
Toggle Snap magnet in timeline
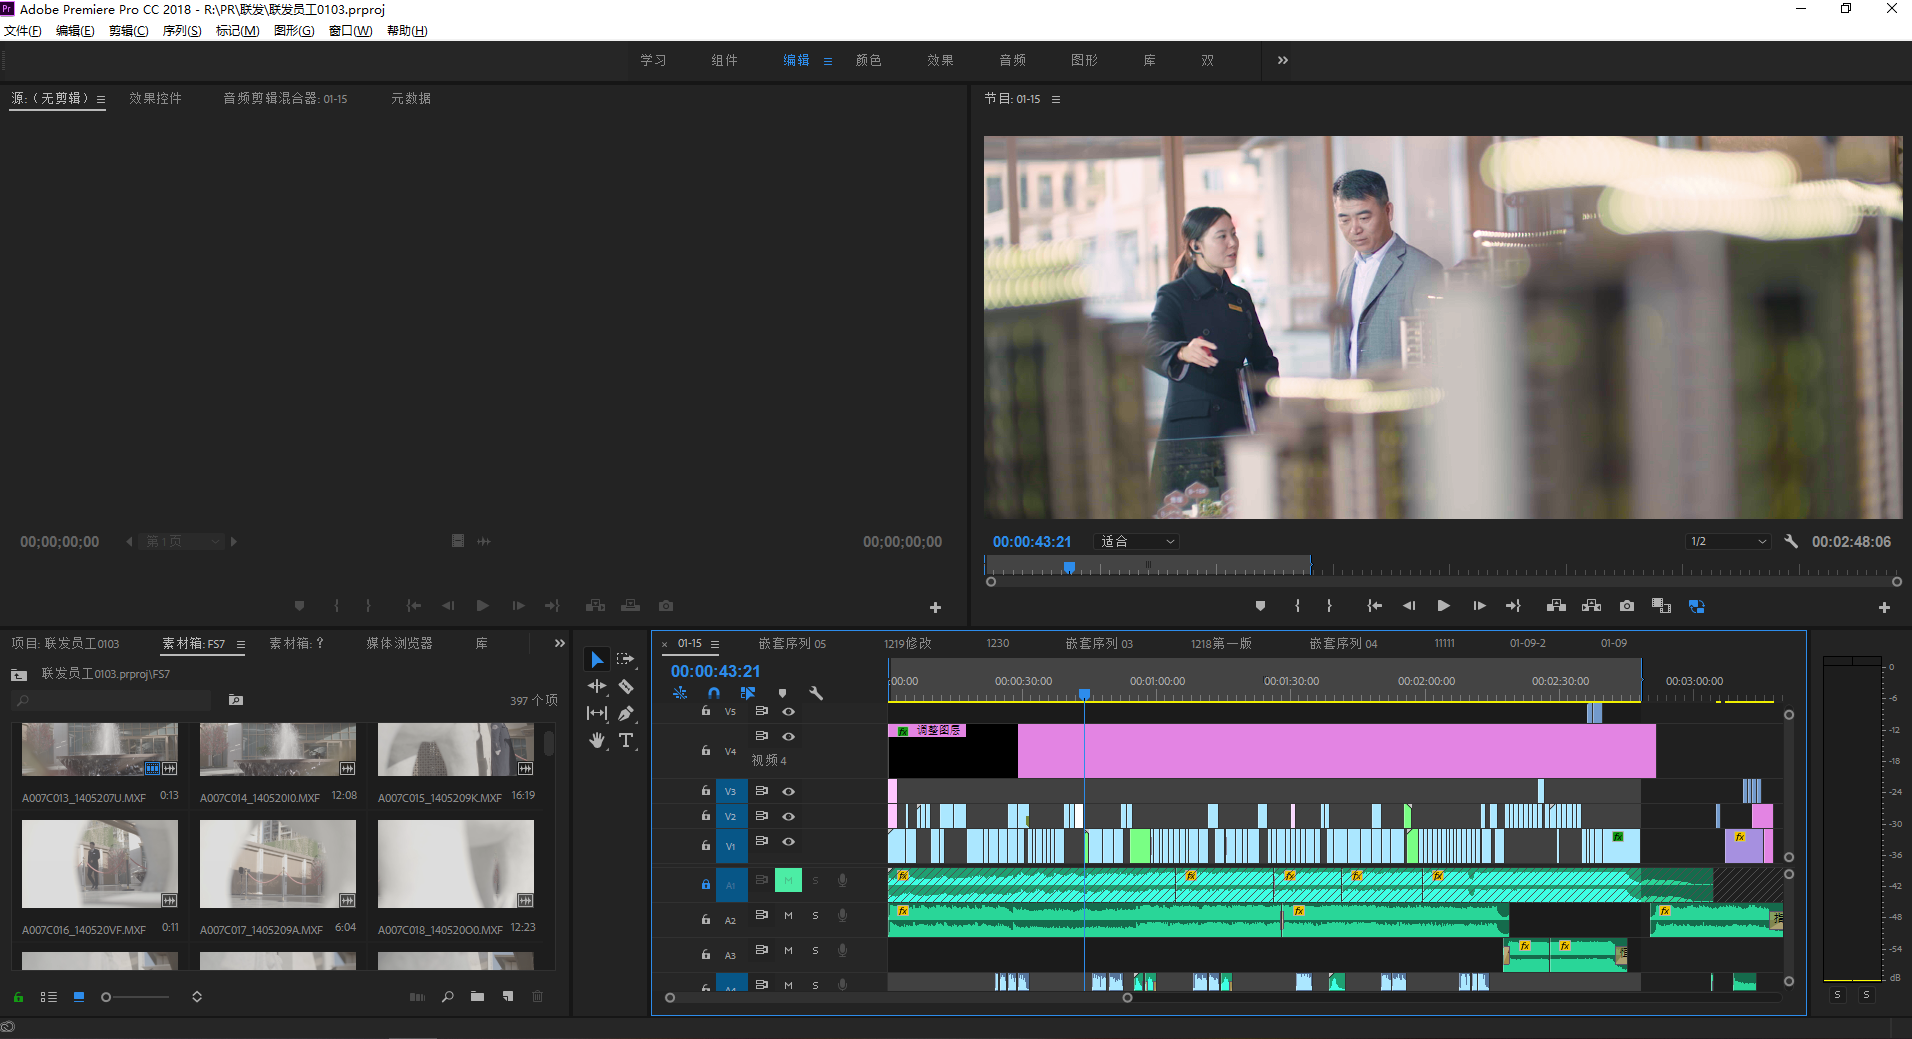point(714,693)
